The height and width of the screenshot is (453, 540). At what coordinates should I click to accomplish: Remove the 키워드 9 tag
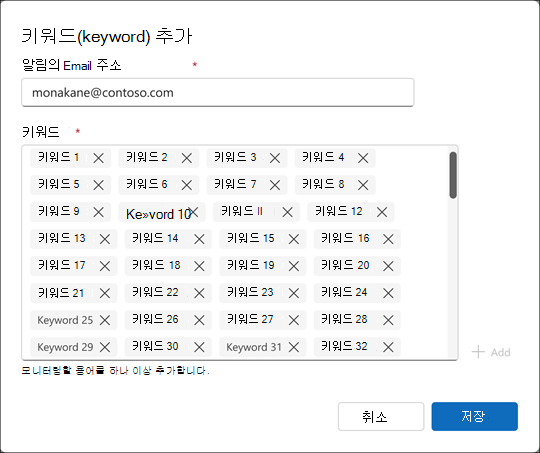point(98,212)
